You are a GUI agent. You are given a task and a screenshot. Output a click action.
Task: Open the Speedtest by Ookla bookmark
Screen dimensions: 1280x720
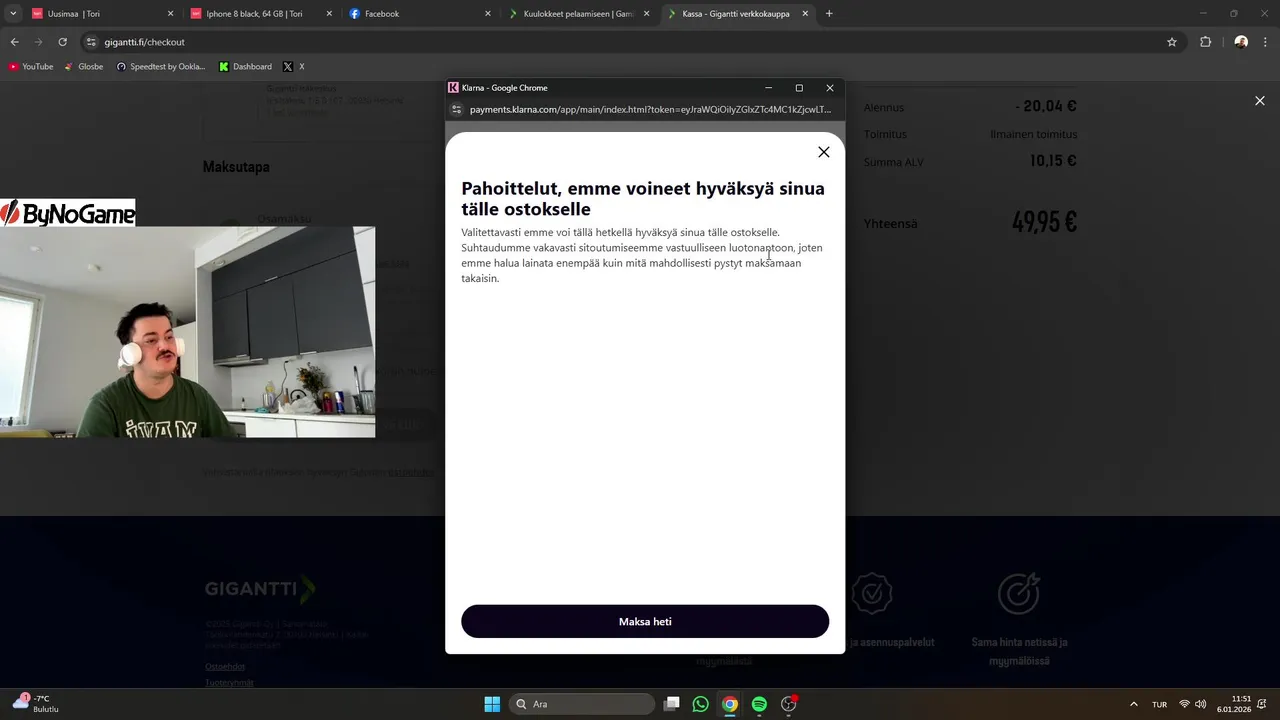tap(161, 67)
